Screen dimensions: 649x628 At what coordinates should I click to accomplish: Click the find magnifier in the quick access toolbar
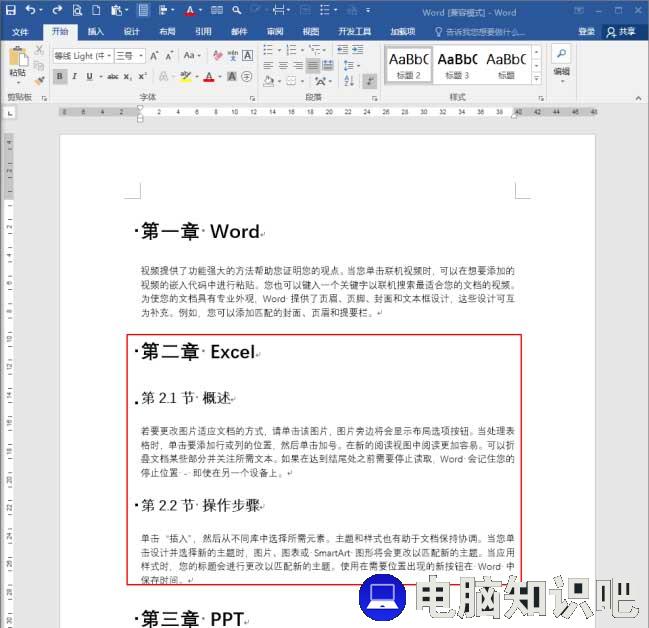(237, 10)
